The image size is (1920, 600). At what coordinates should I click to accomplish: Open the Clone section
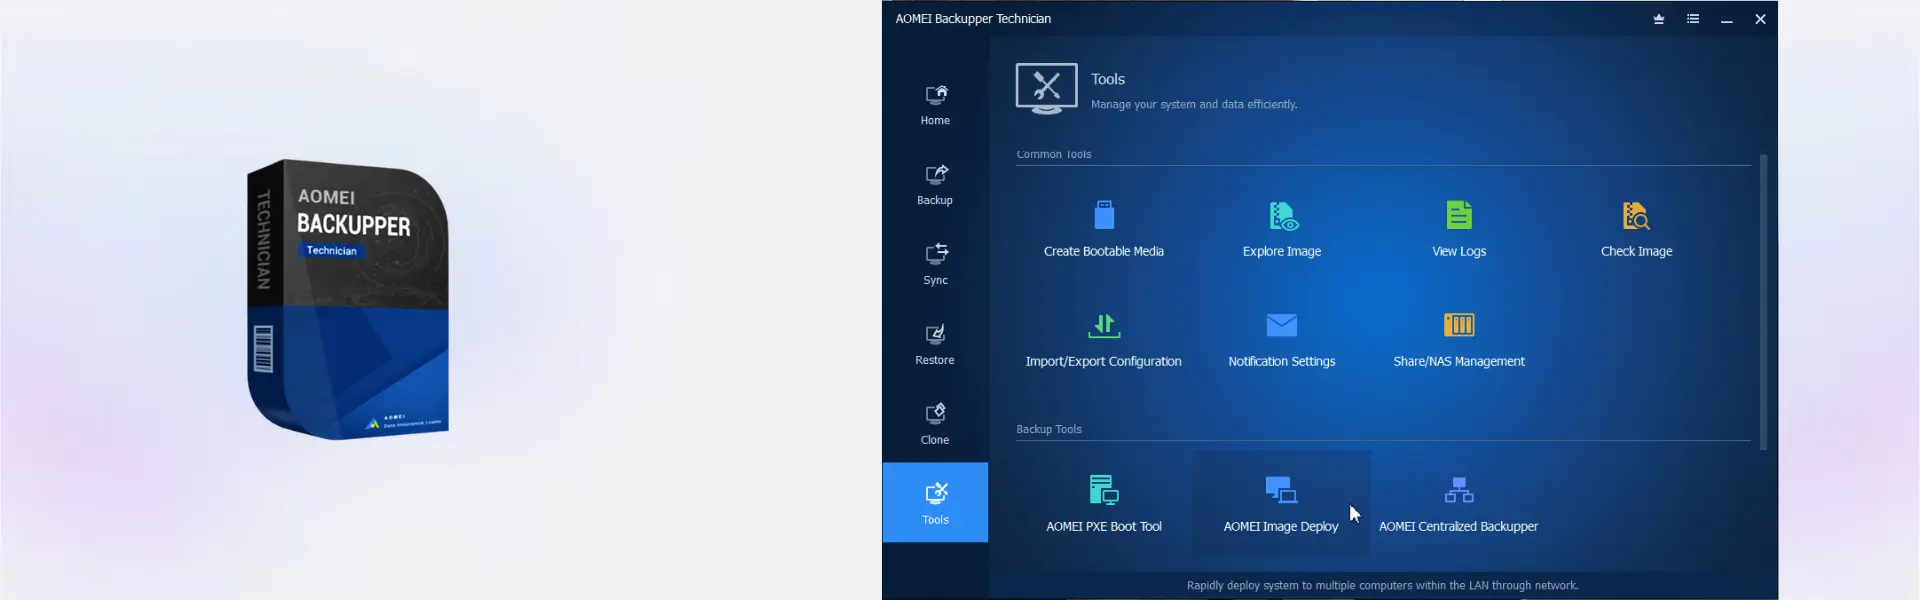tap(935, 424)
